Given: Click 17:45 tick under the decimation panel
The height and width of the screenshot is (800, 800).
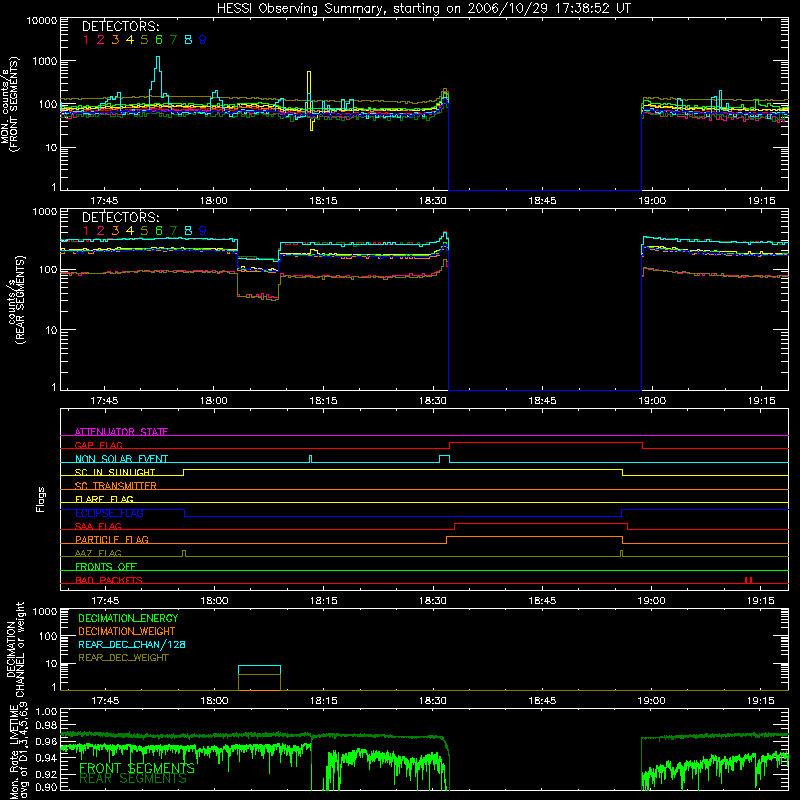Looking at the screenshot, I should [x=105, y=701].
